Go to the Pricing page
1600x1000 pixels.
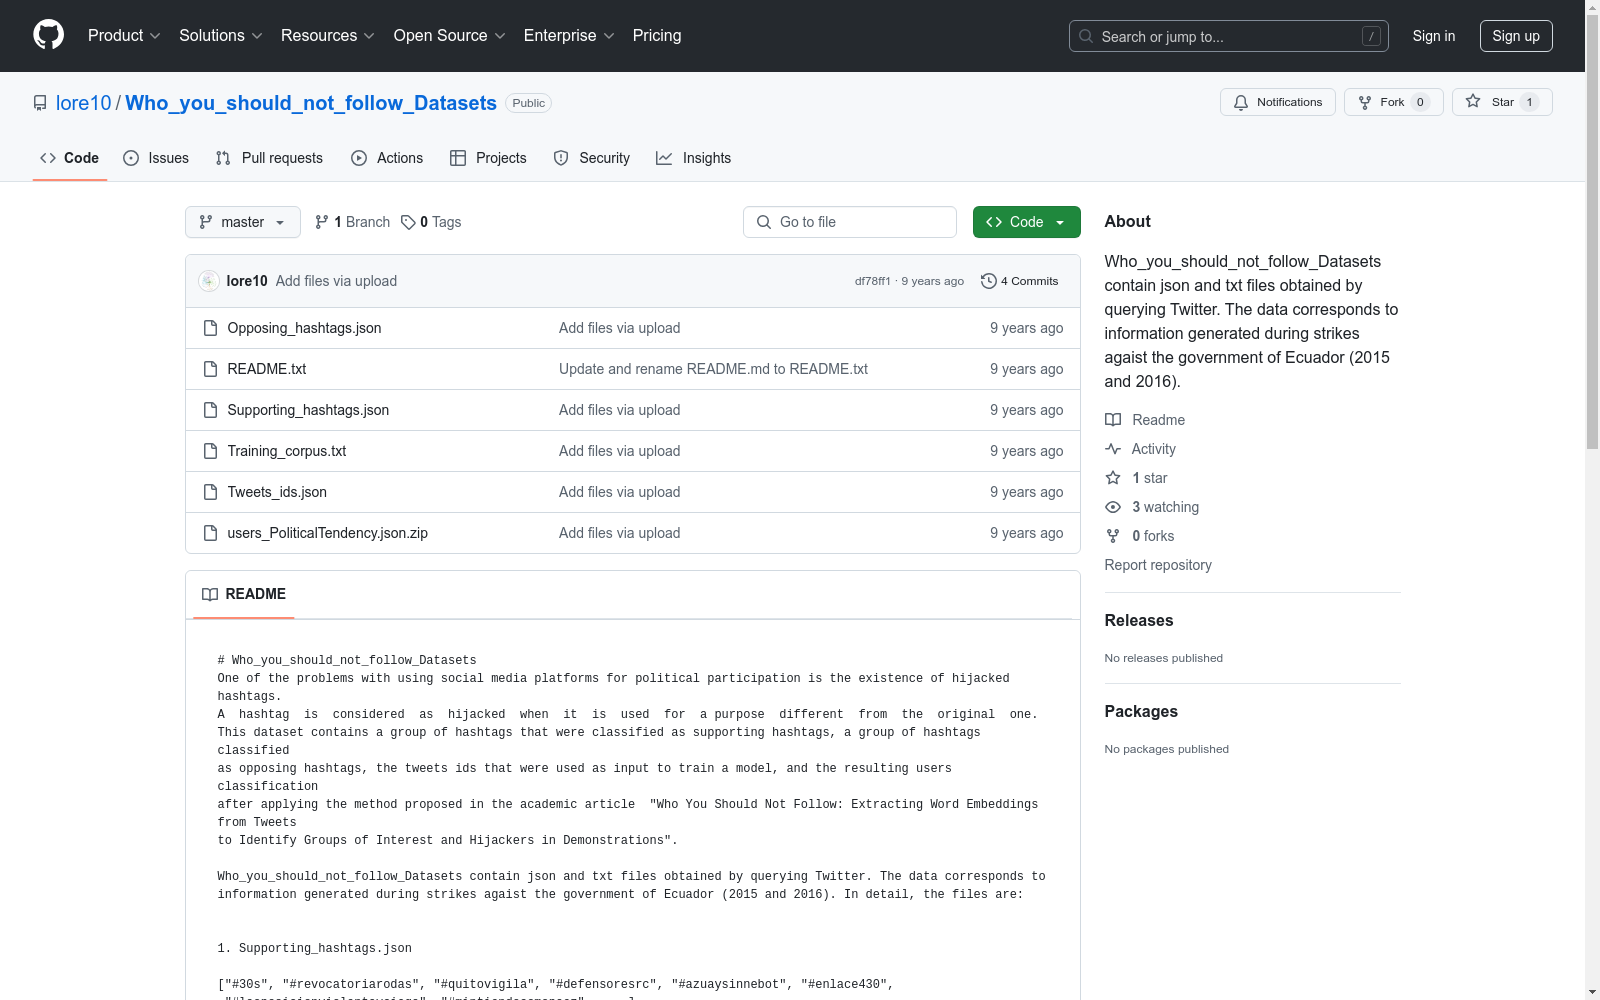[x=657, y=36]
